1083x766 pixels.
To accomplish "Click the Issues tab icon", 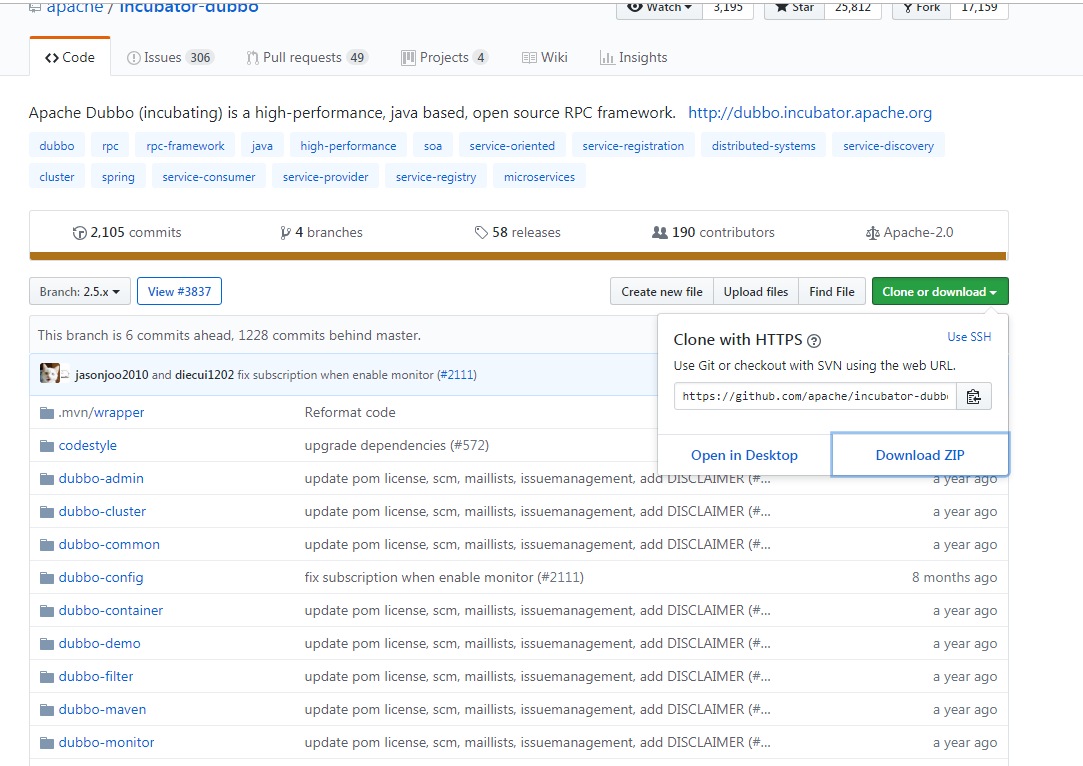I will [133, 58].
